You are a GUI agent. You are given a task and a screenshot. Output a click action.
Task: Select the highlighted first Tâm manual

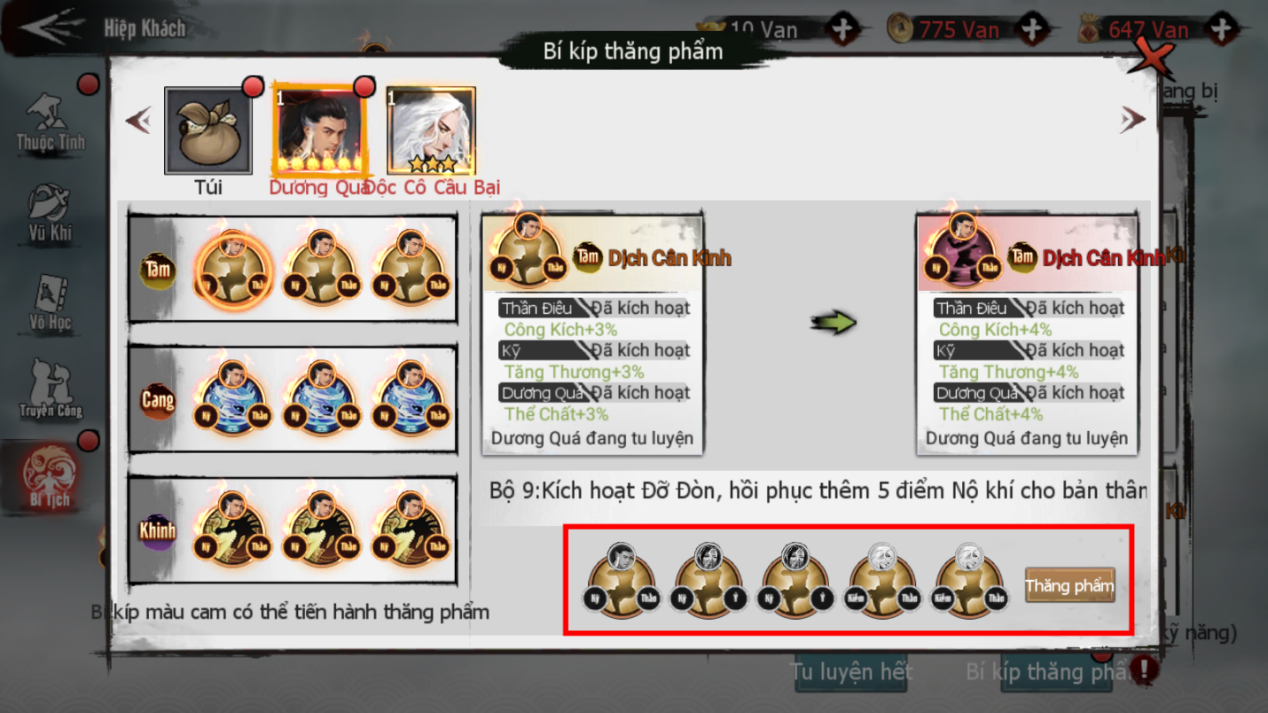(x=232, y=269)
